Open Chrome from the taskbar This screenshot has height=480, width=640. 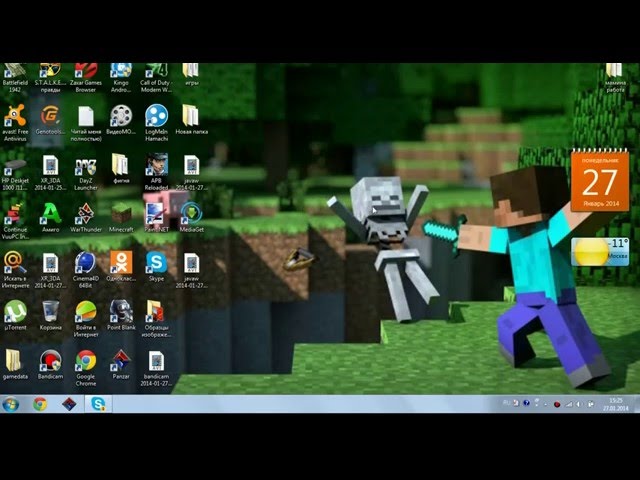coord(40,404)
